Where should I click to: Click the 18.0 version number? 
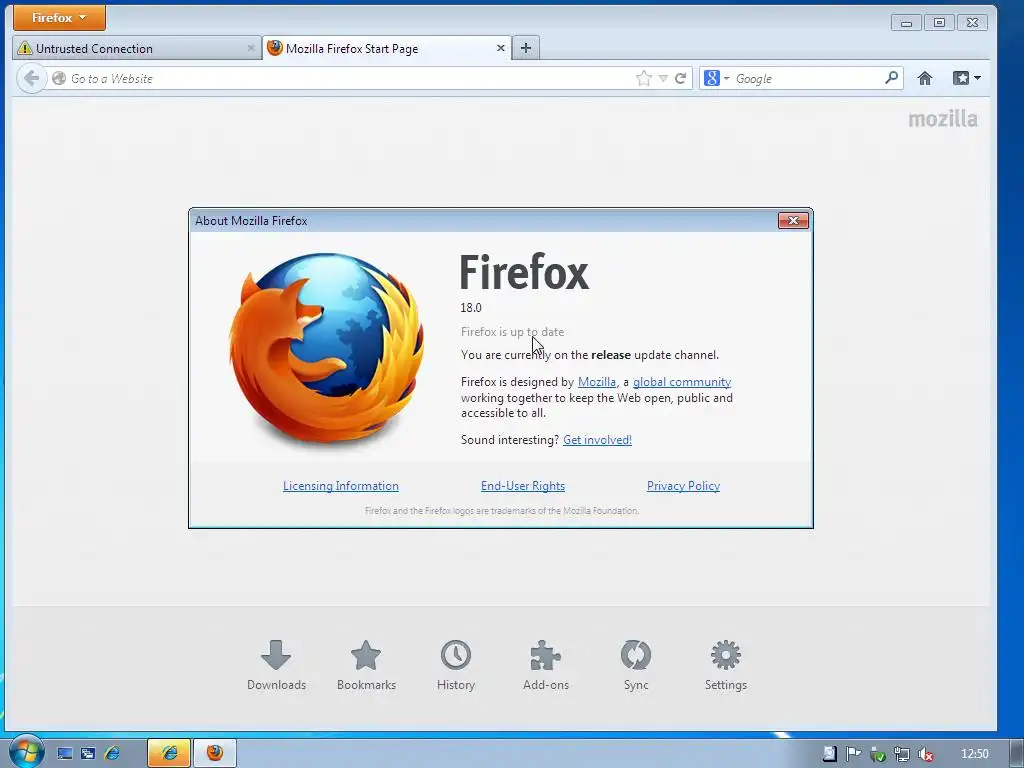coord(471,308)
